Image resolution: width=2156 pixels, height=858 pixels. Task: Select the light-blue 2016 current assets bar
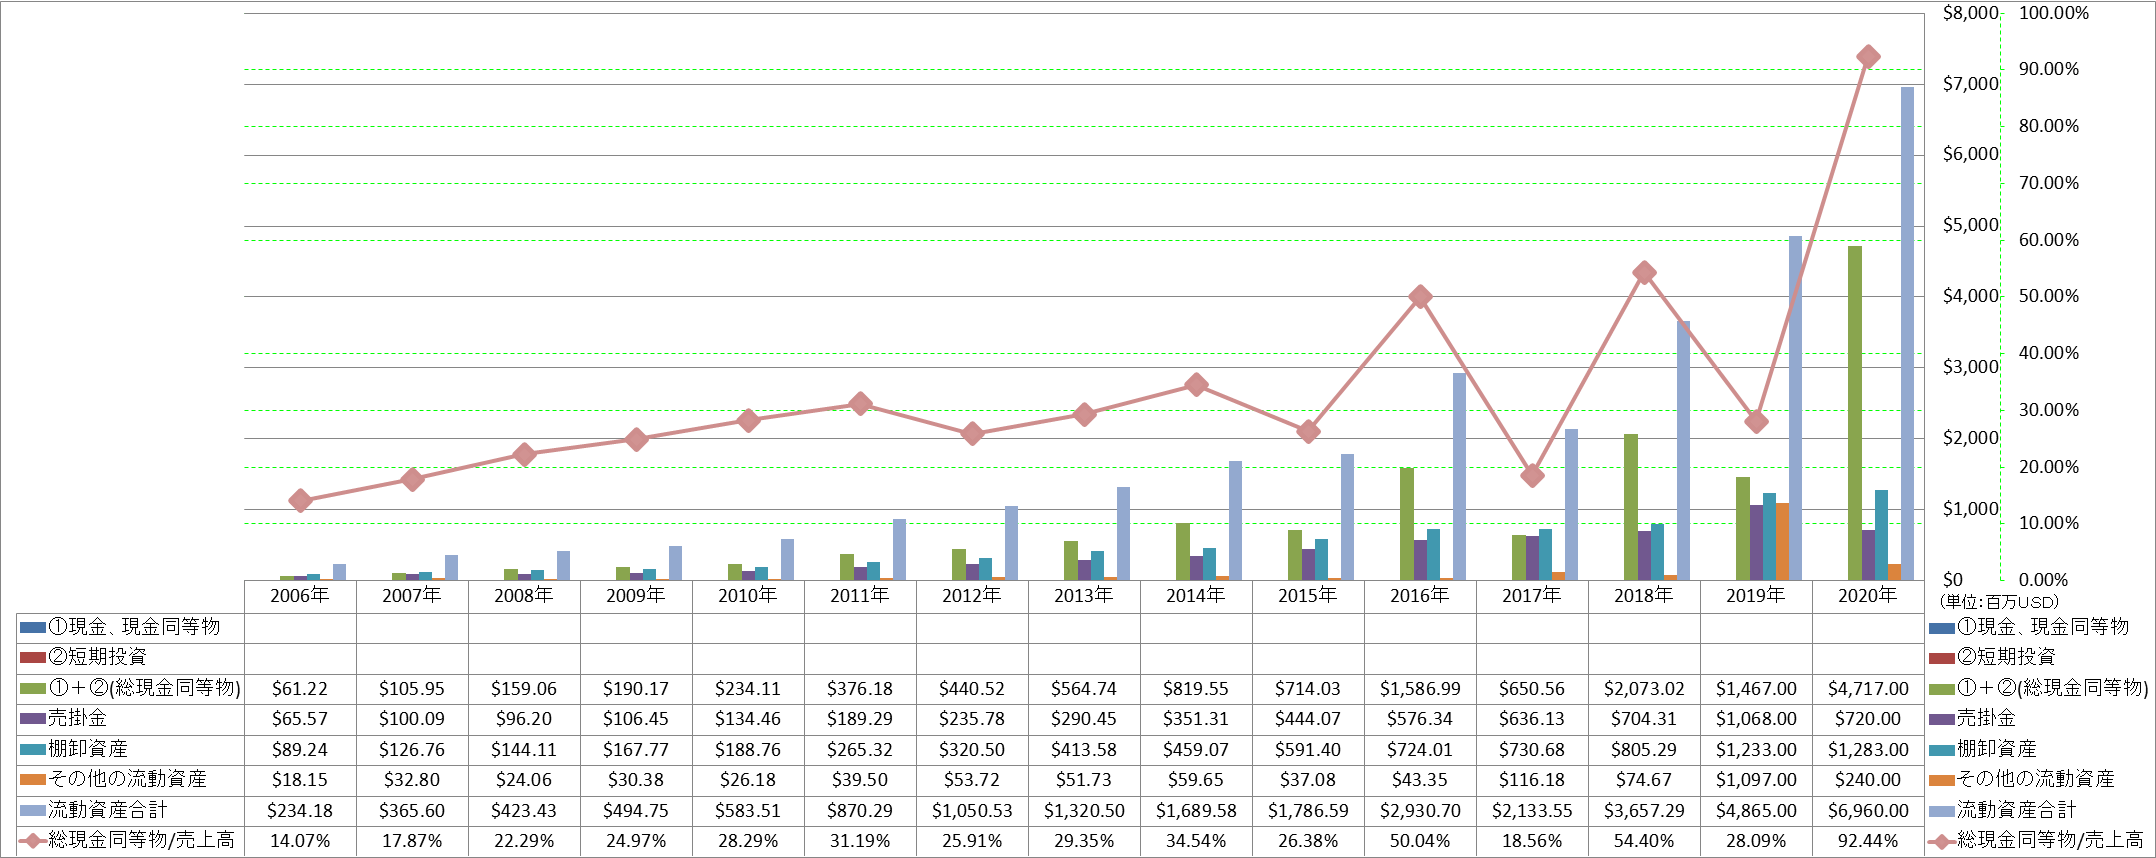point(1459,476)
